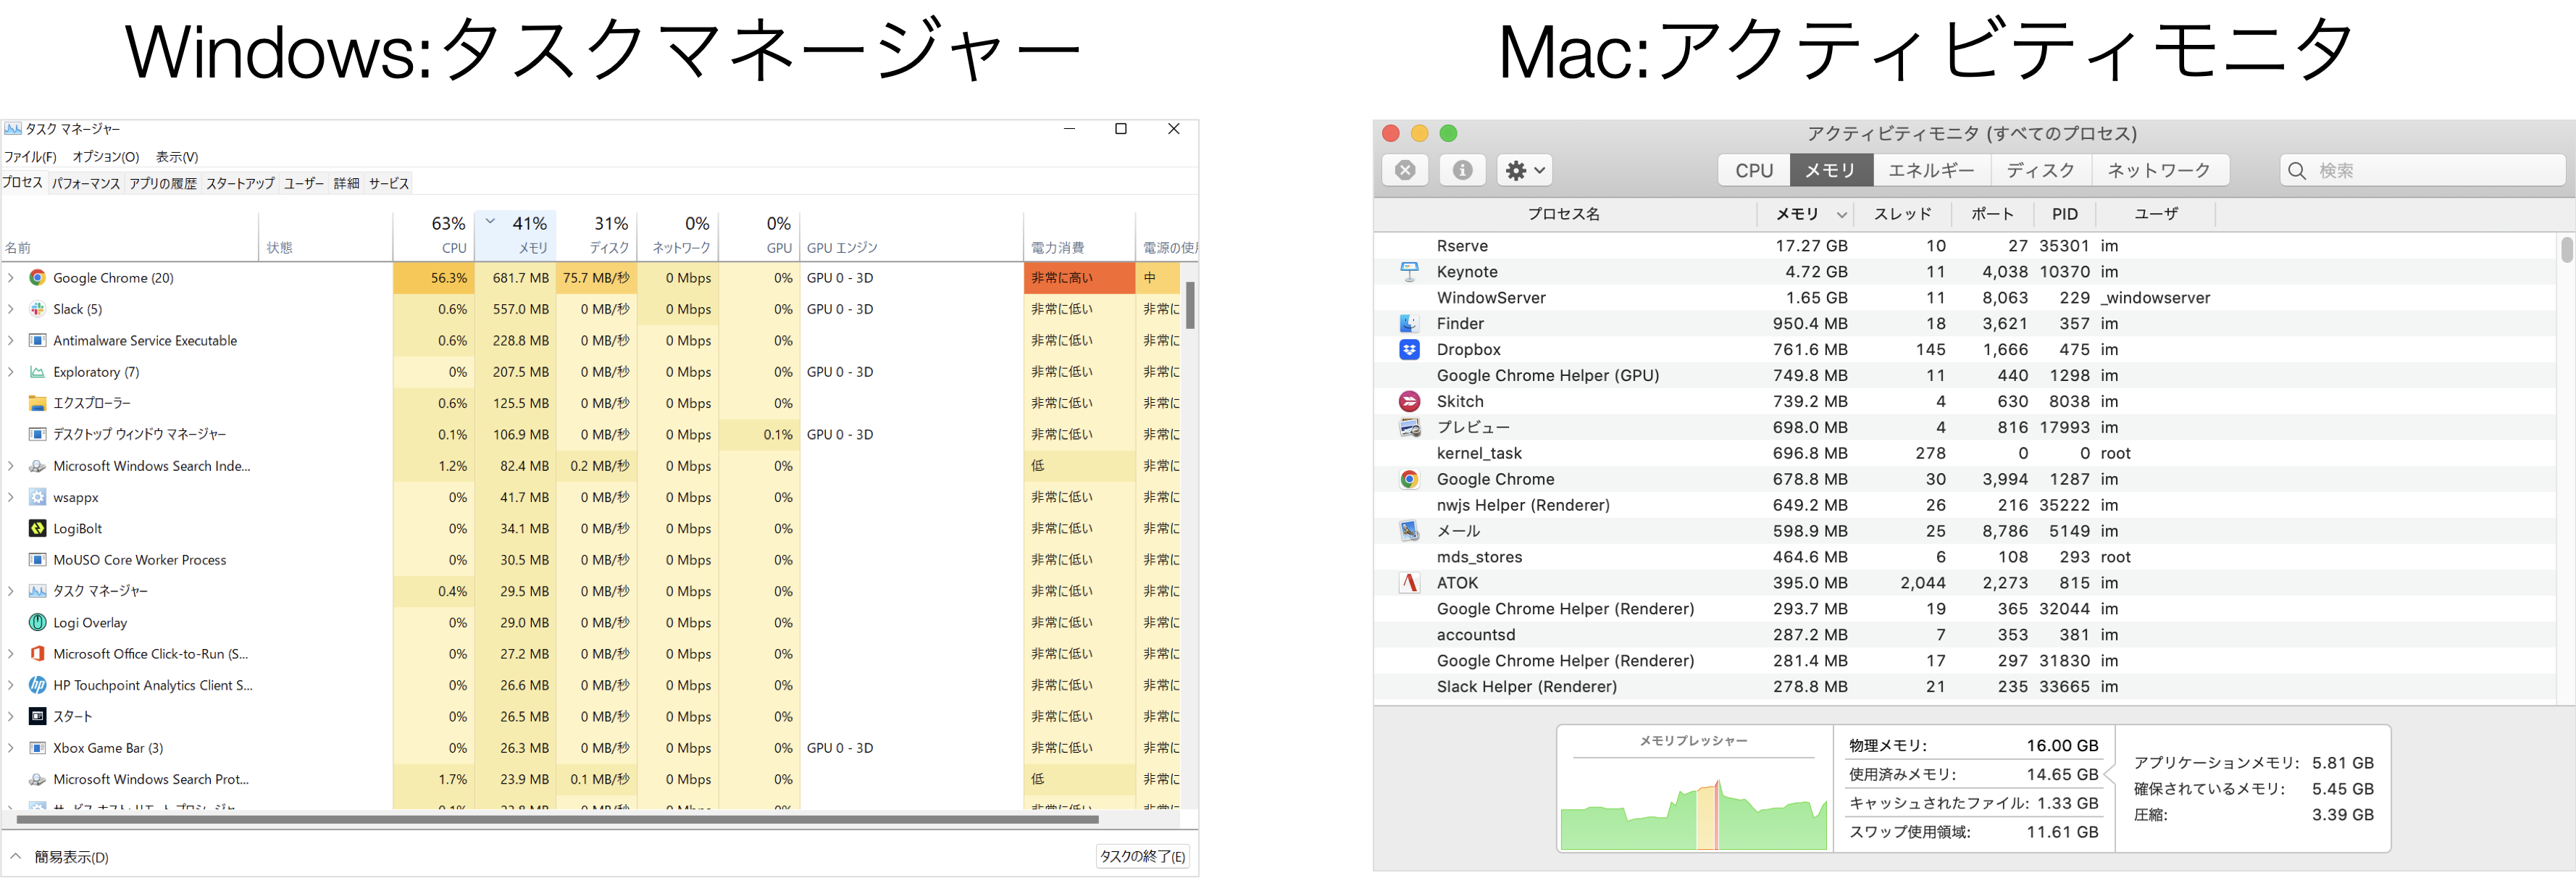Viewport: 2576px width, 878px height.
Task: Click ATOK icon in Activity Monitor
Action: click(x=1409, y=583)
